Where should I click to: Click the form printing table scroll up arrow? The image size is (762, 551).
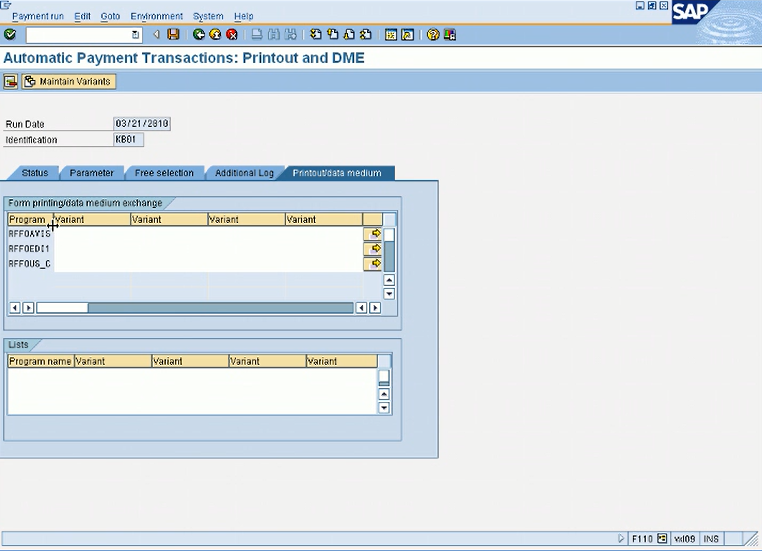[x=389, y=280]
